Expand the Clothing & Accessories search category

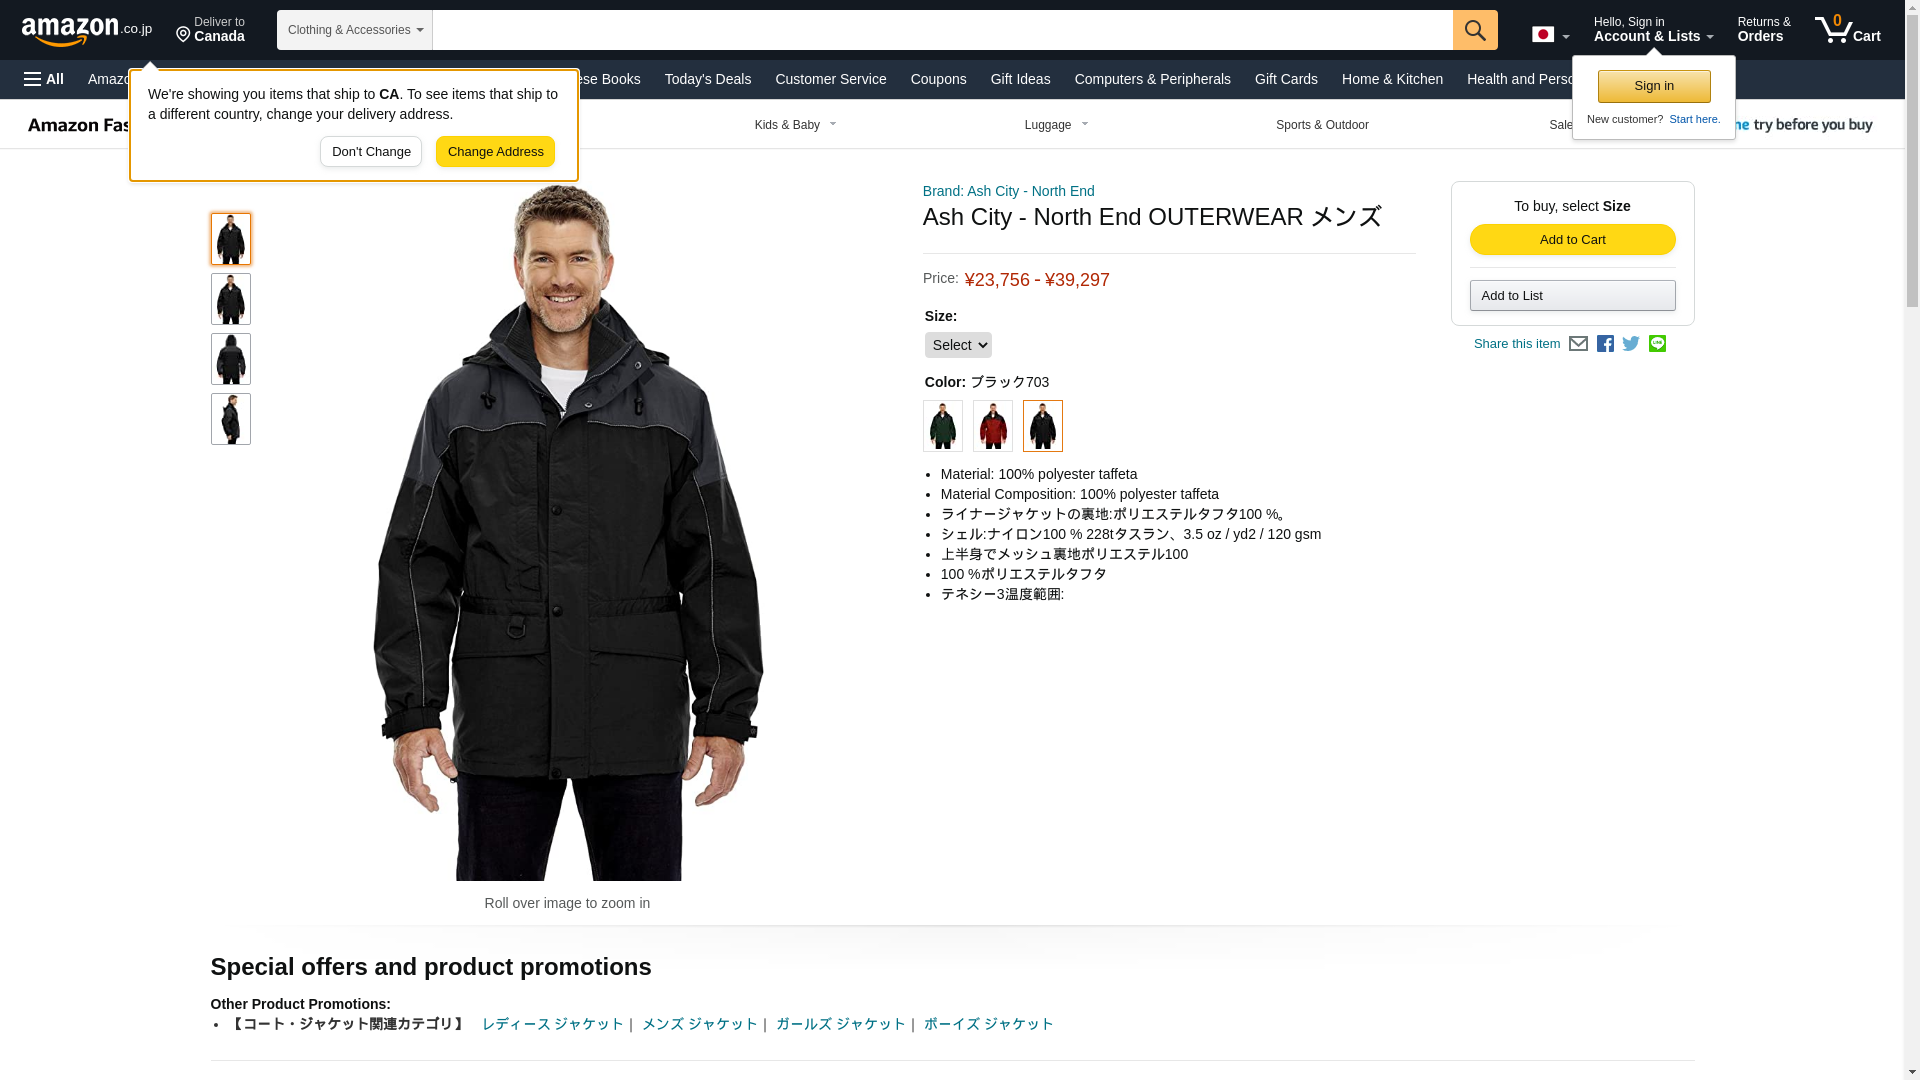point(355,30)
